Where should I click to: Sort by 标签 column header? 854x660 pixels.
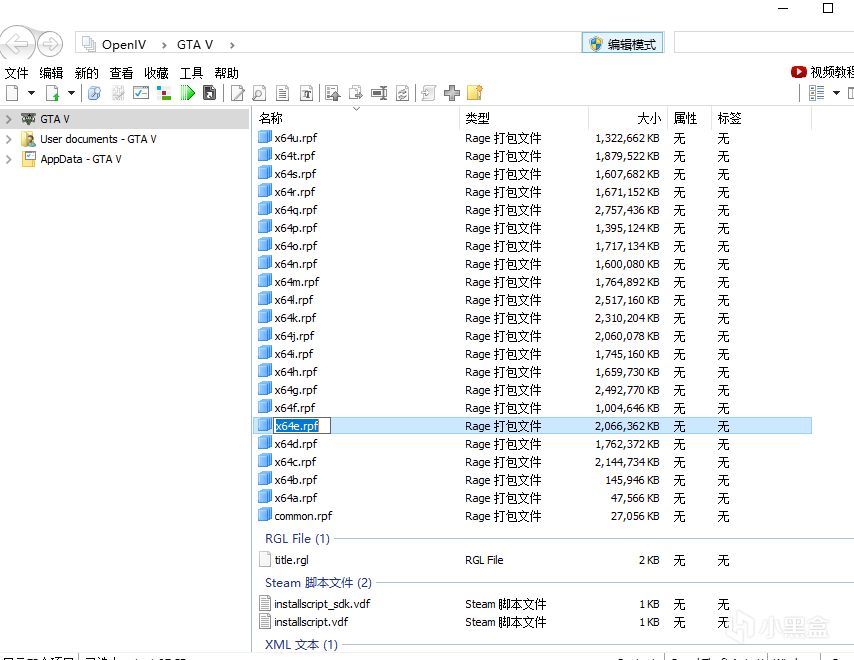[x=761, y=118]
